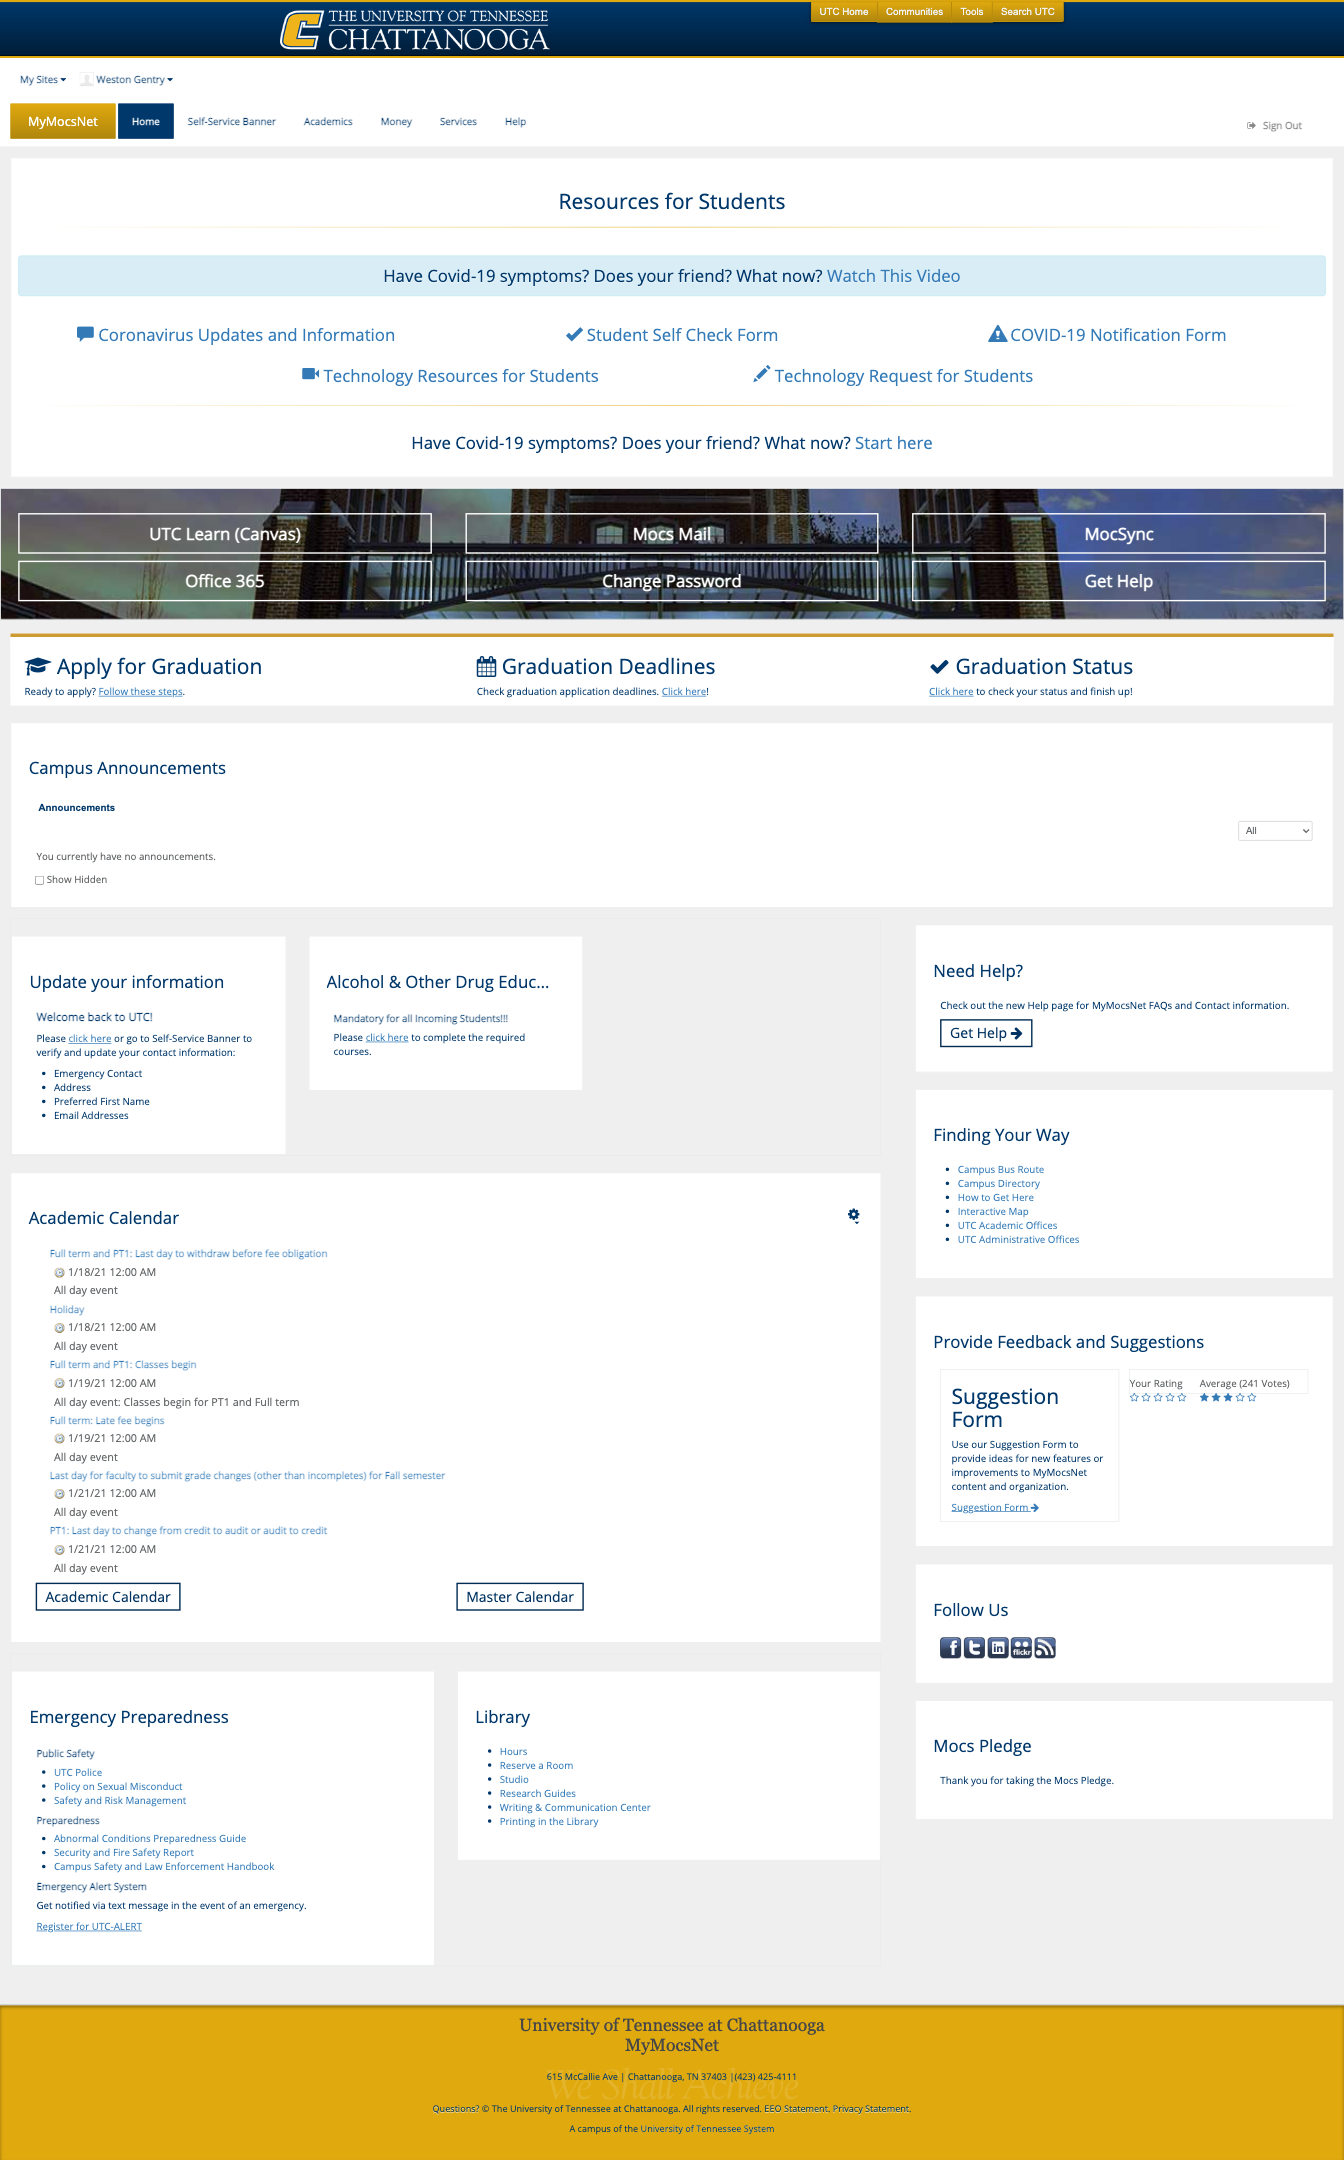The image size is (1344, 2160).
Task: Click the Academic Calendar button
Action: tap(108, 1597)
